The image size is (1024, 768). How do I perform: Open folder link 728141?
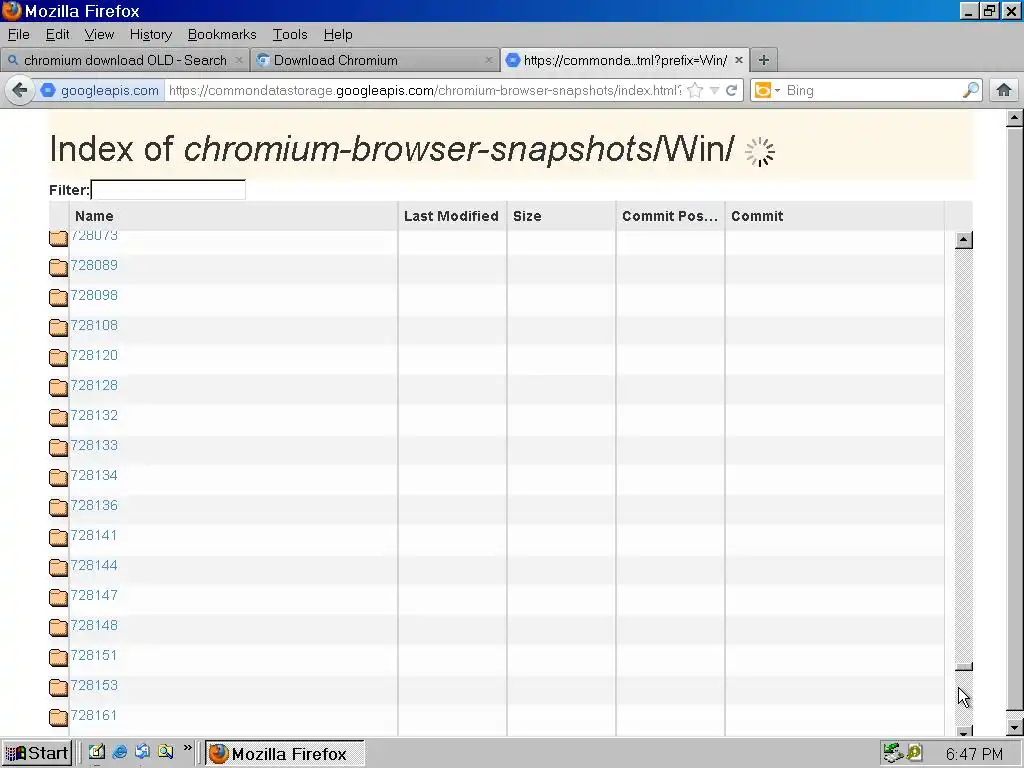[x=94, y=536]
